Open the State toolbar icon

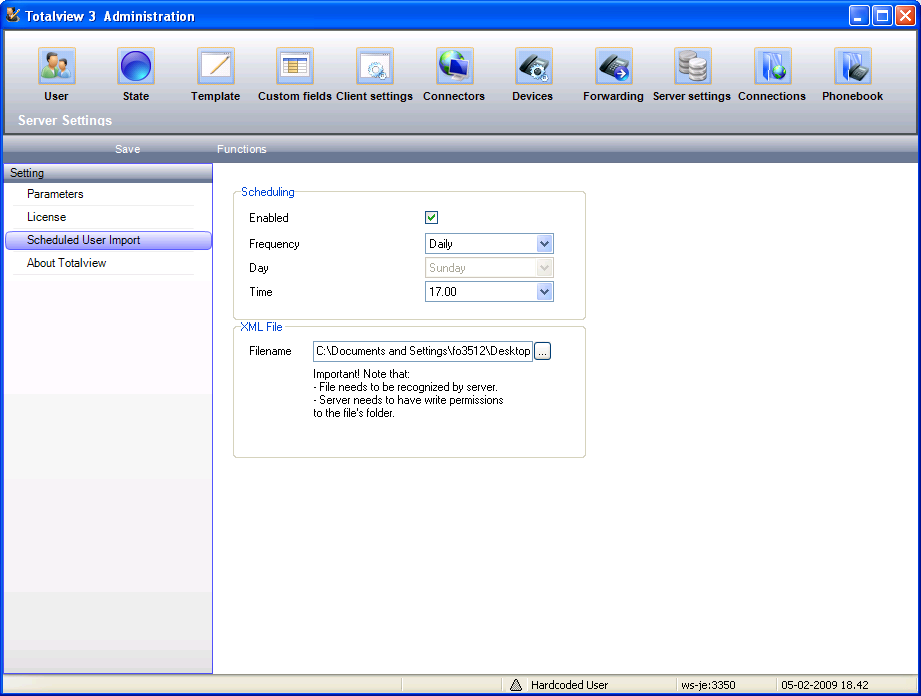pos(136,66)
